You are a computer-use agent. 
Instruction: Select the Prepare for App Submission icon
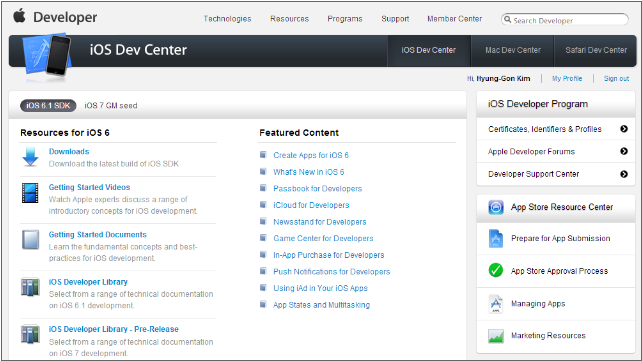496,239
